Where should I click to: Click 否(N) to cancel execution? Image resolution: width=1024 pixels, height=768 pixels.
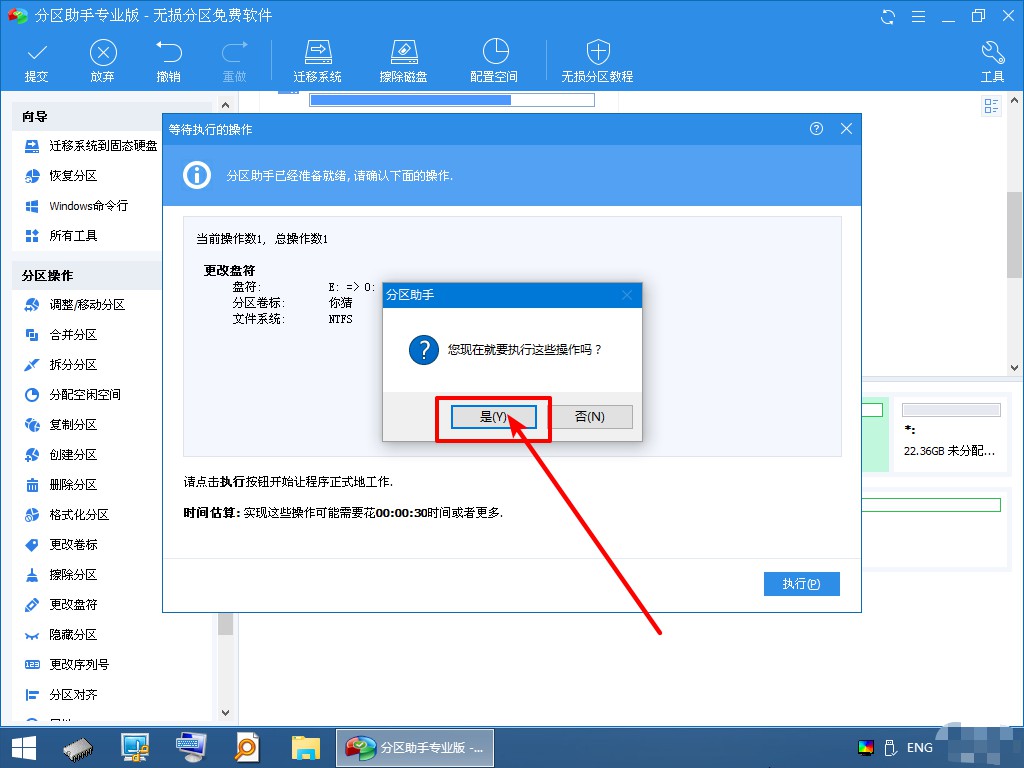tap(589, 417)
